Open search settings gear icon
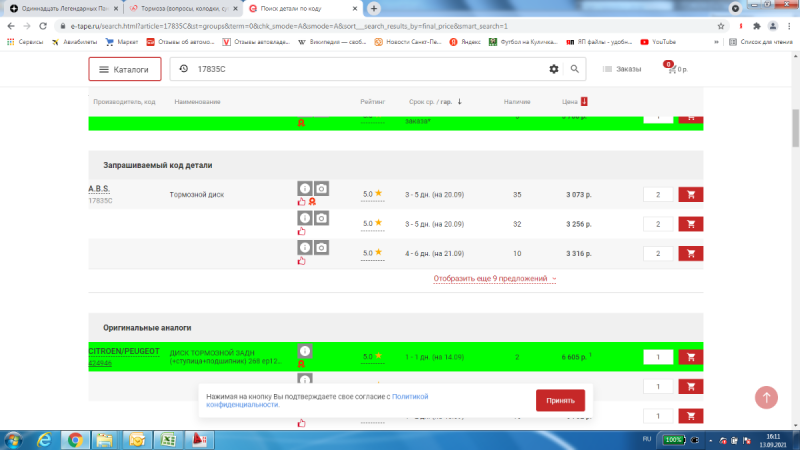The width and height of the screenshot is (800, 450). (x=554, y=69)
